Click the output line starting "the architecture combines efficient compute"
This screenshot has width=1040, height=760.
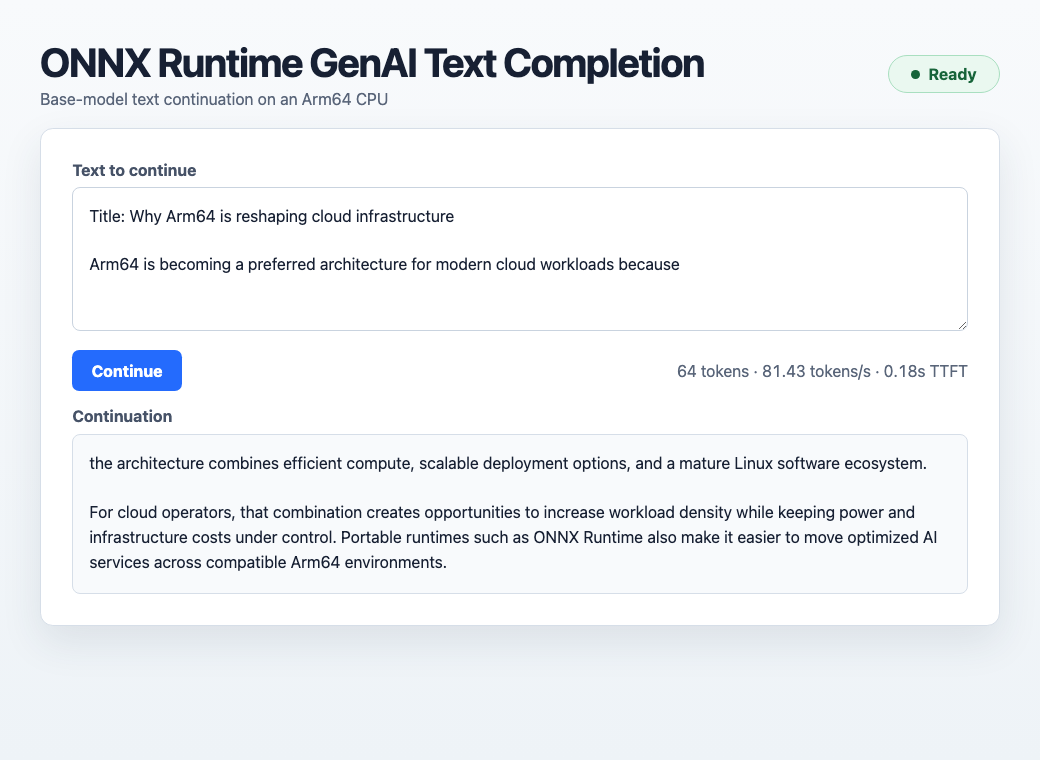click(x=507, y=464)
